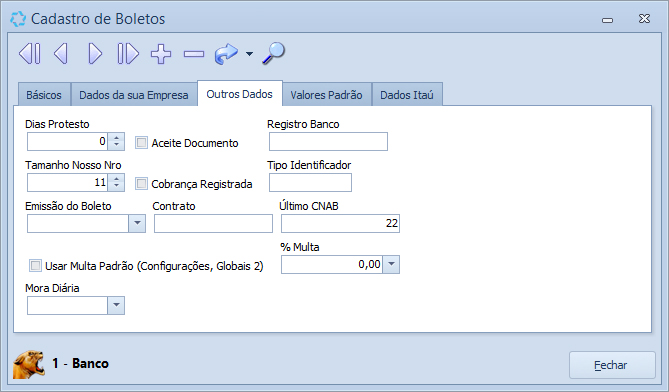Click the Mora Diária combo field

(x=67, y=305)
